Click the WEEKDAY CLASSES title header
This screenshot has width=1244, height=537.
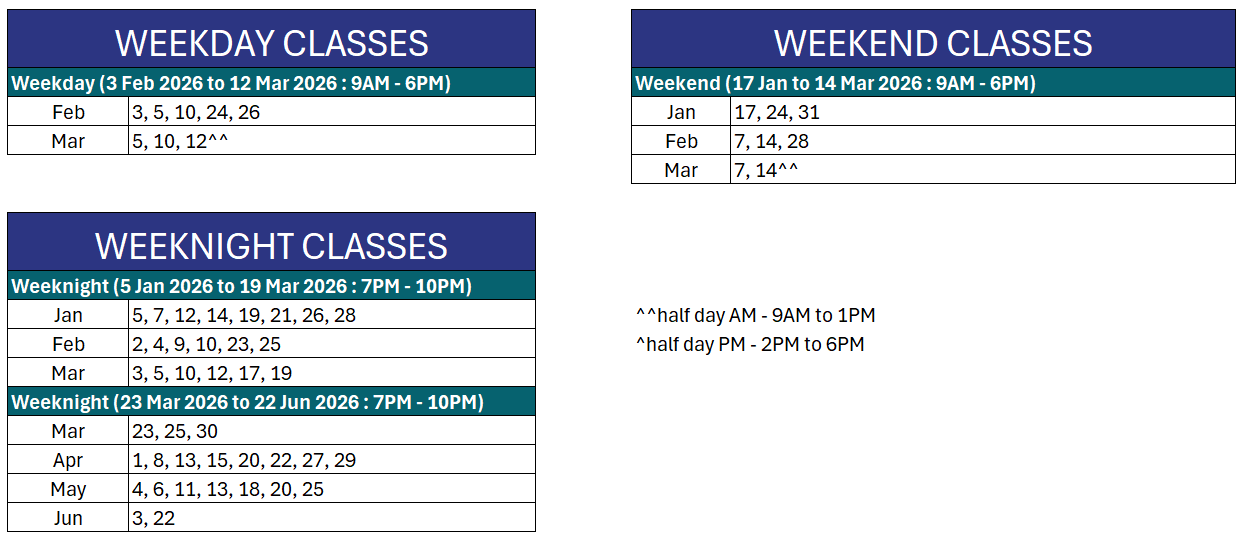pyautogui.click(x=271, y=43)
